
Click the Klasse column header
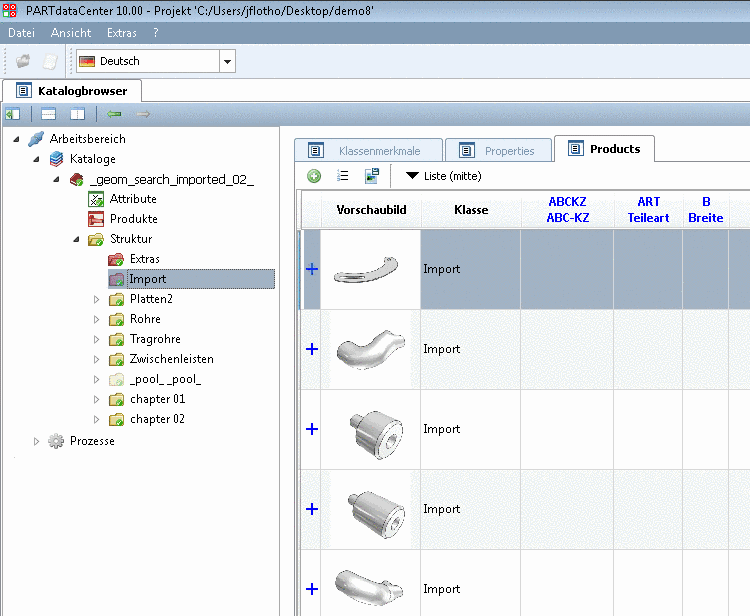point(471,209)
